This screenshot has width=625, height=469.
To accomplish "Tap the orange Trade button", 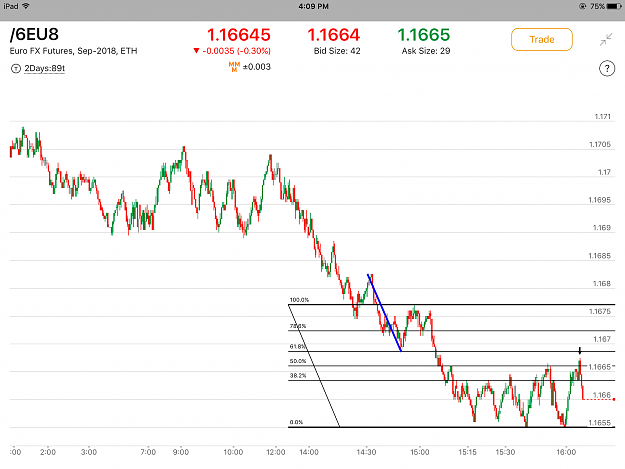I will (x=542, y=39).
